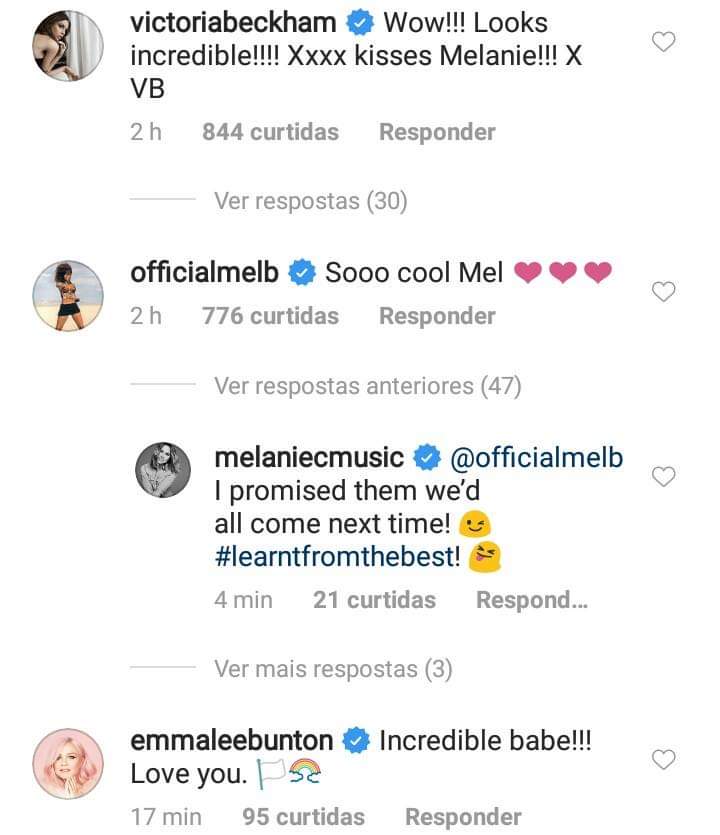View 844 curtidas on victoriabeckham's comment

click(270, 132)
